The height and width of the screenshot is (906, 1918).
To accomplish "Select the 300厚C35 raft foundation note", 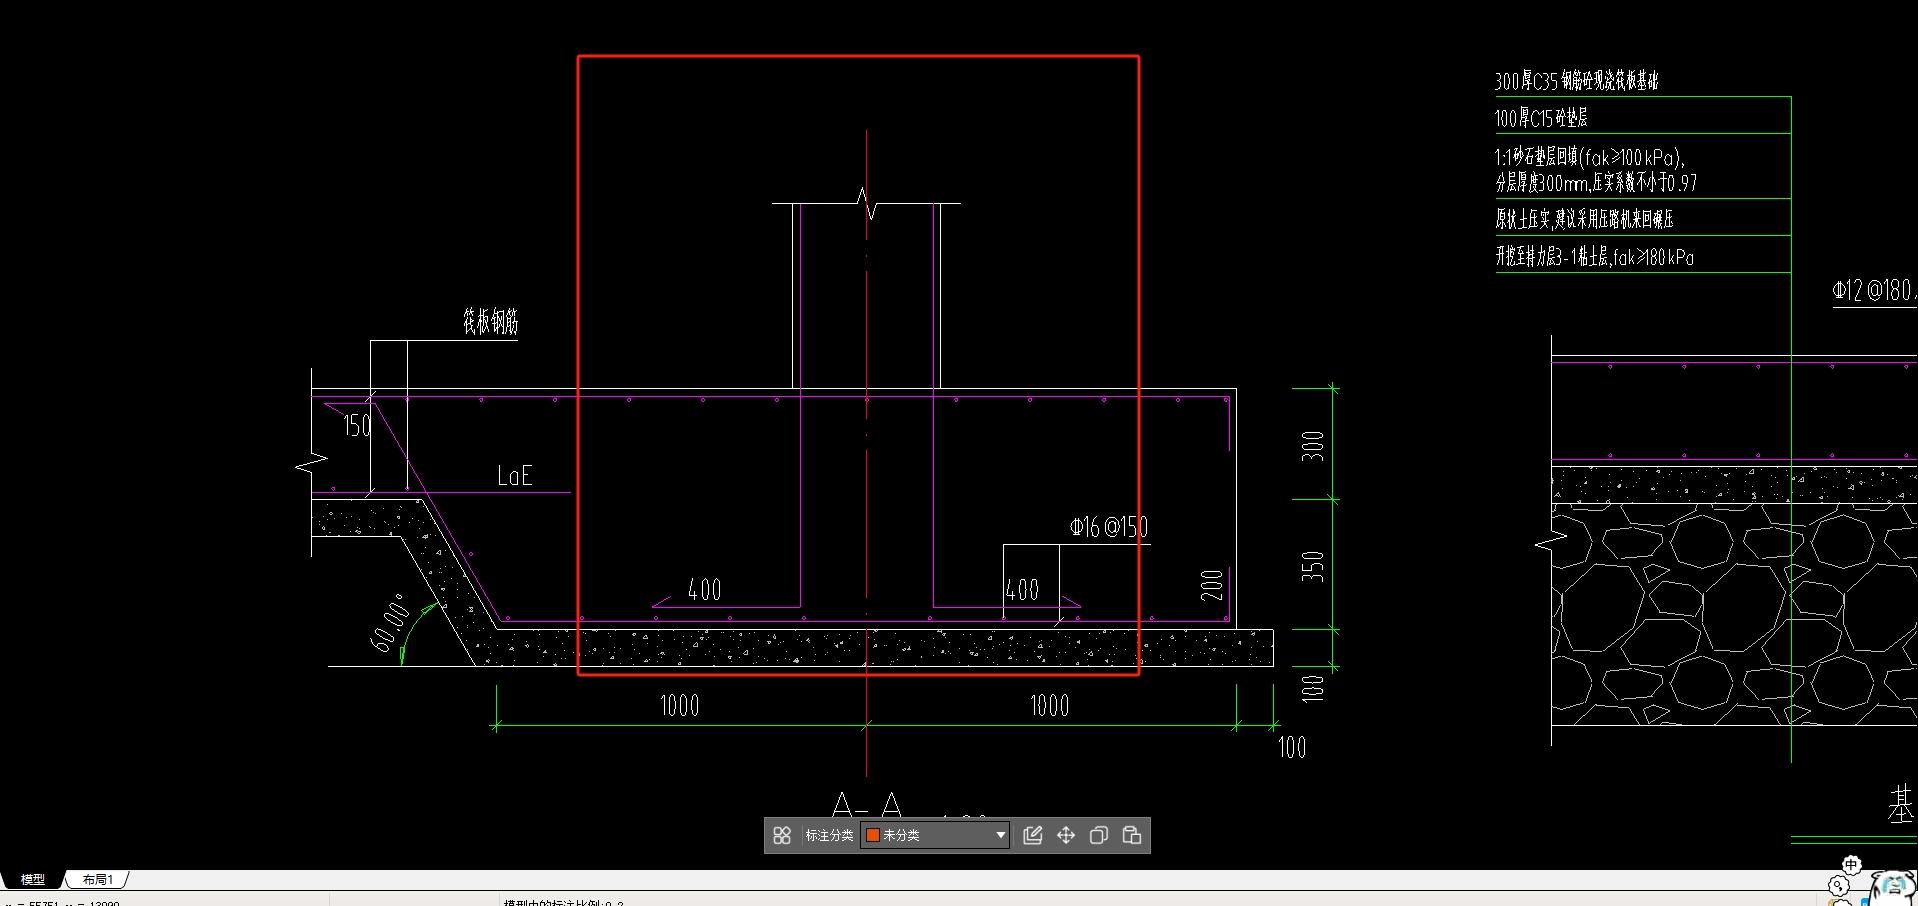I will tap(1577, 81).
